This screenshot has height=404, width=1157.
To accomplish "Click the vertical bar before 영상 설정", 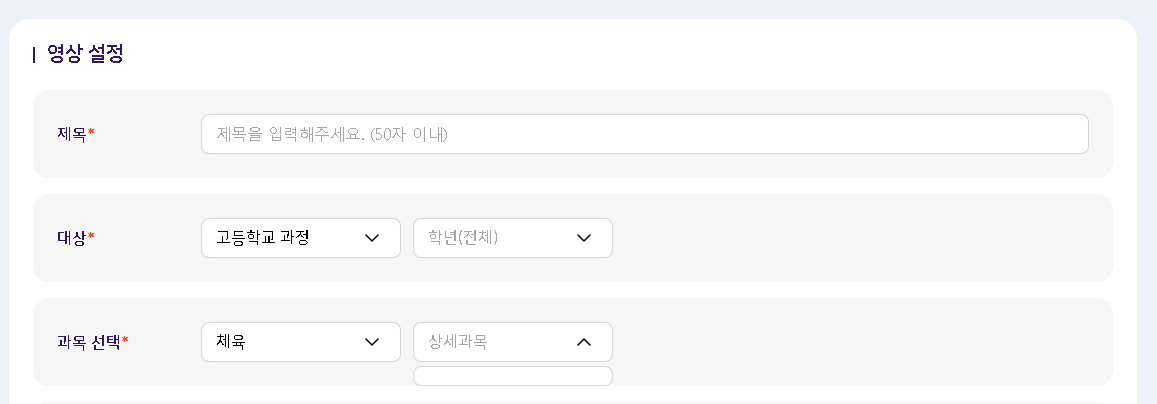I will coord(34,55).
